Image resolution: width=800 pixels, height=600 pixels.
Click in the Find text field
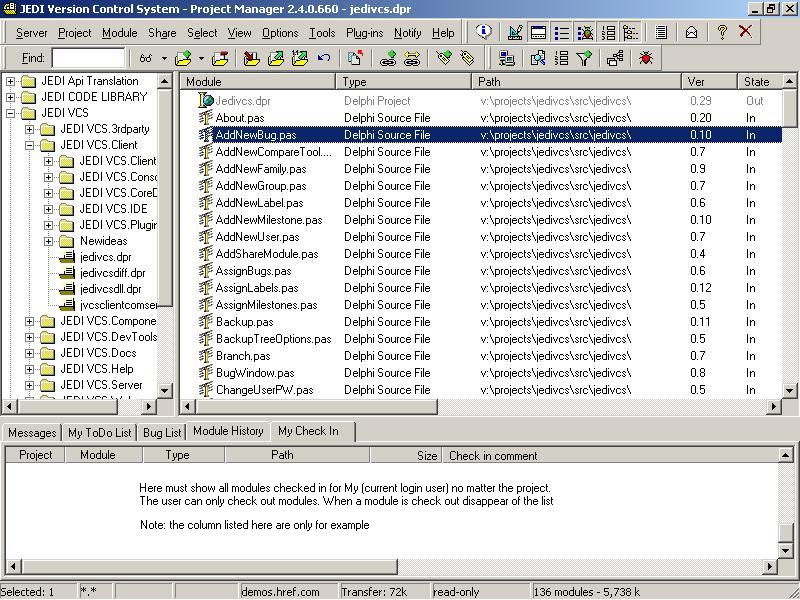[x=87, y=58]
